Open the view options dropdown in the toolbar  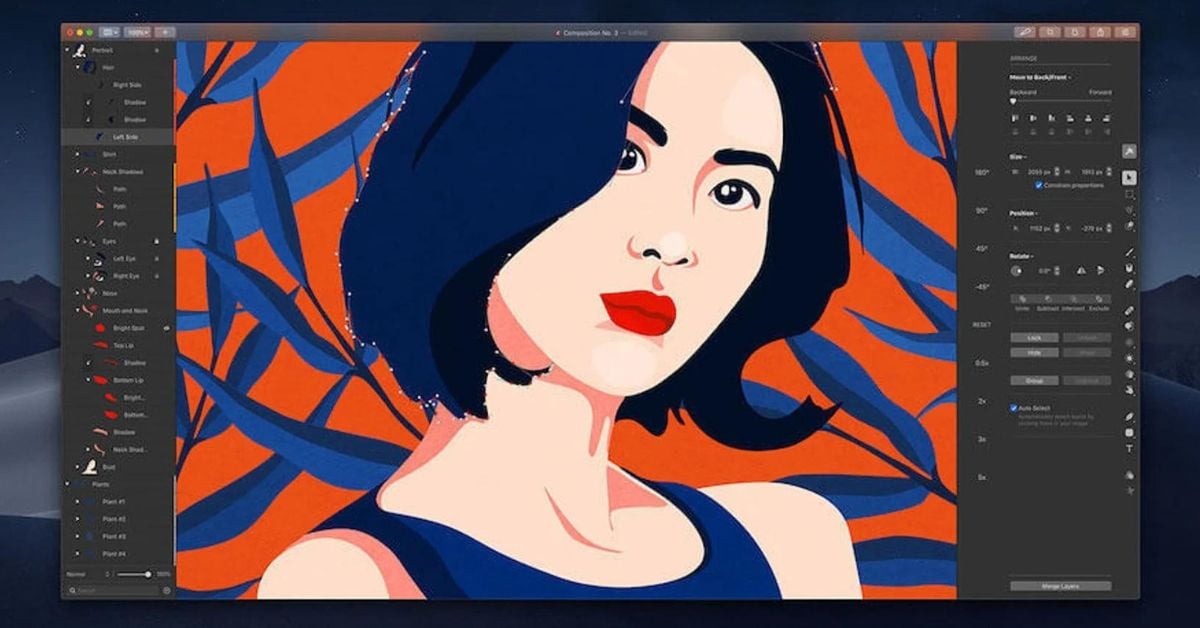coord(110,32)
